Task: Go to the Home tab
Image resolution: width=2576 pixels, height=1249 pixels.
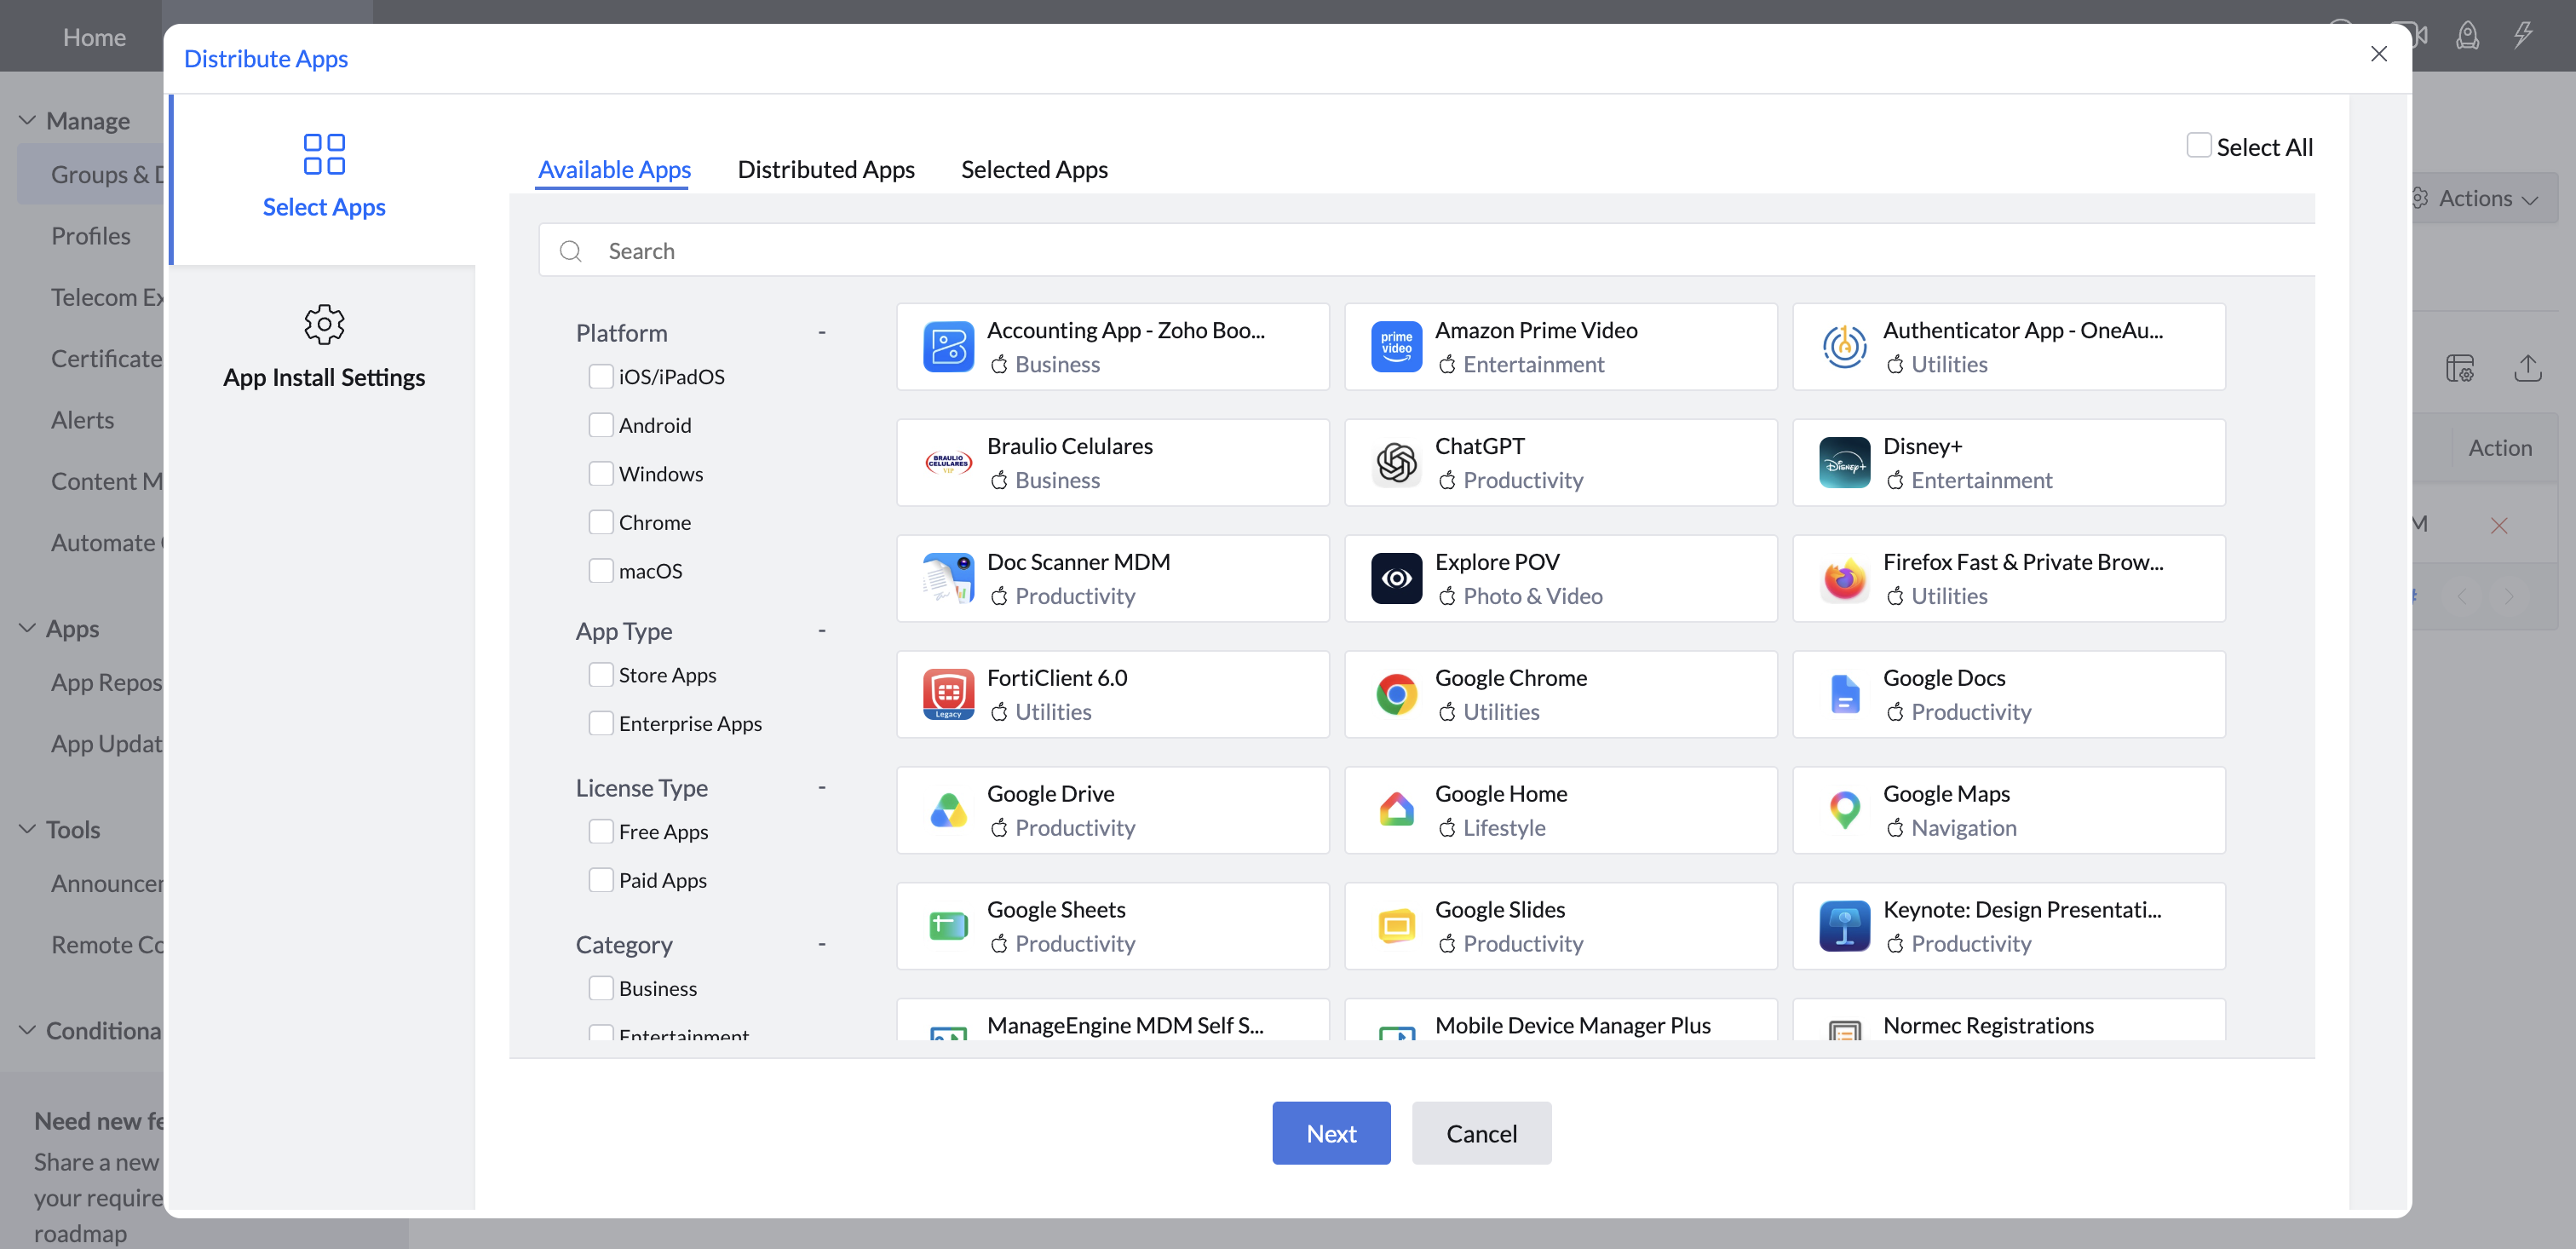Action: 94,37
